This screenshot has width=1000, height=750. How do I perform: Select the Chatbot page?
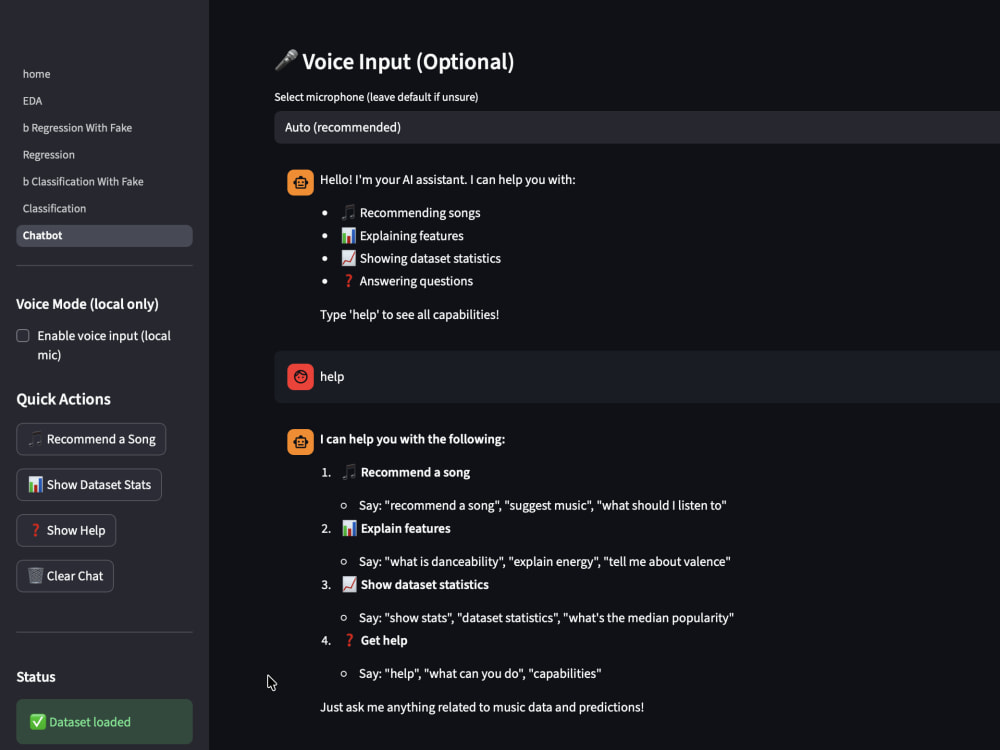[x=104, y=235]
